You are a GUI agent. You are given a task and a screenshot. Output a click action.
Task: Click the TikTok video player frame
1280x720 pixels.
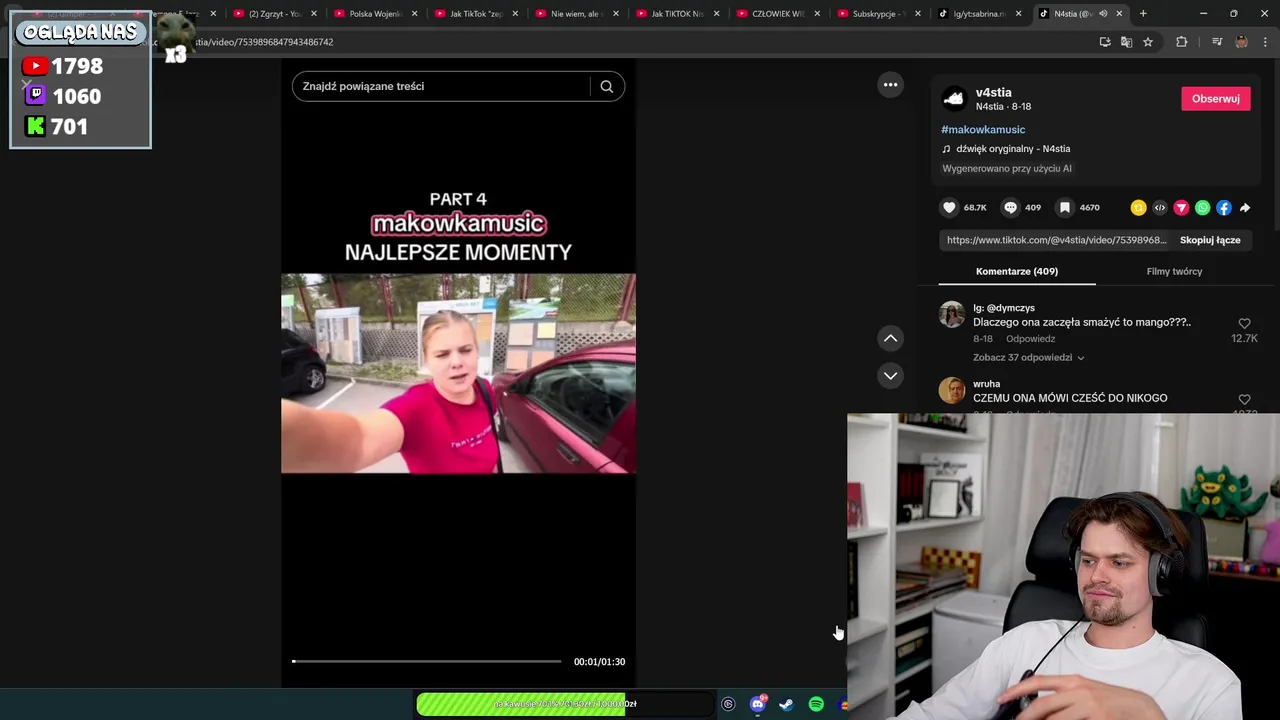point(458,373)
